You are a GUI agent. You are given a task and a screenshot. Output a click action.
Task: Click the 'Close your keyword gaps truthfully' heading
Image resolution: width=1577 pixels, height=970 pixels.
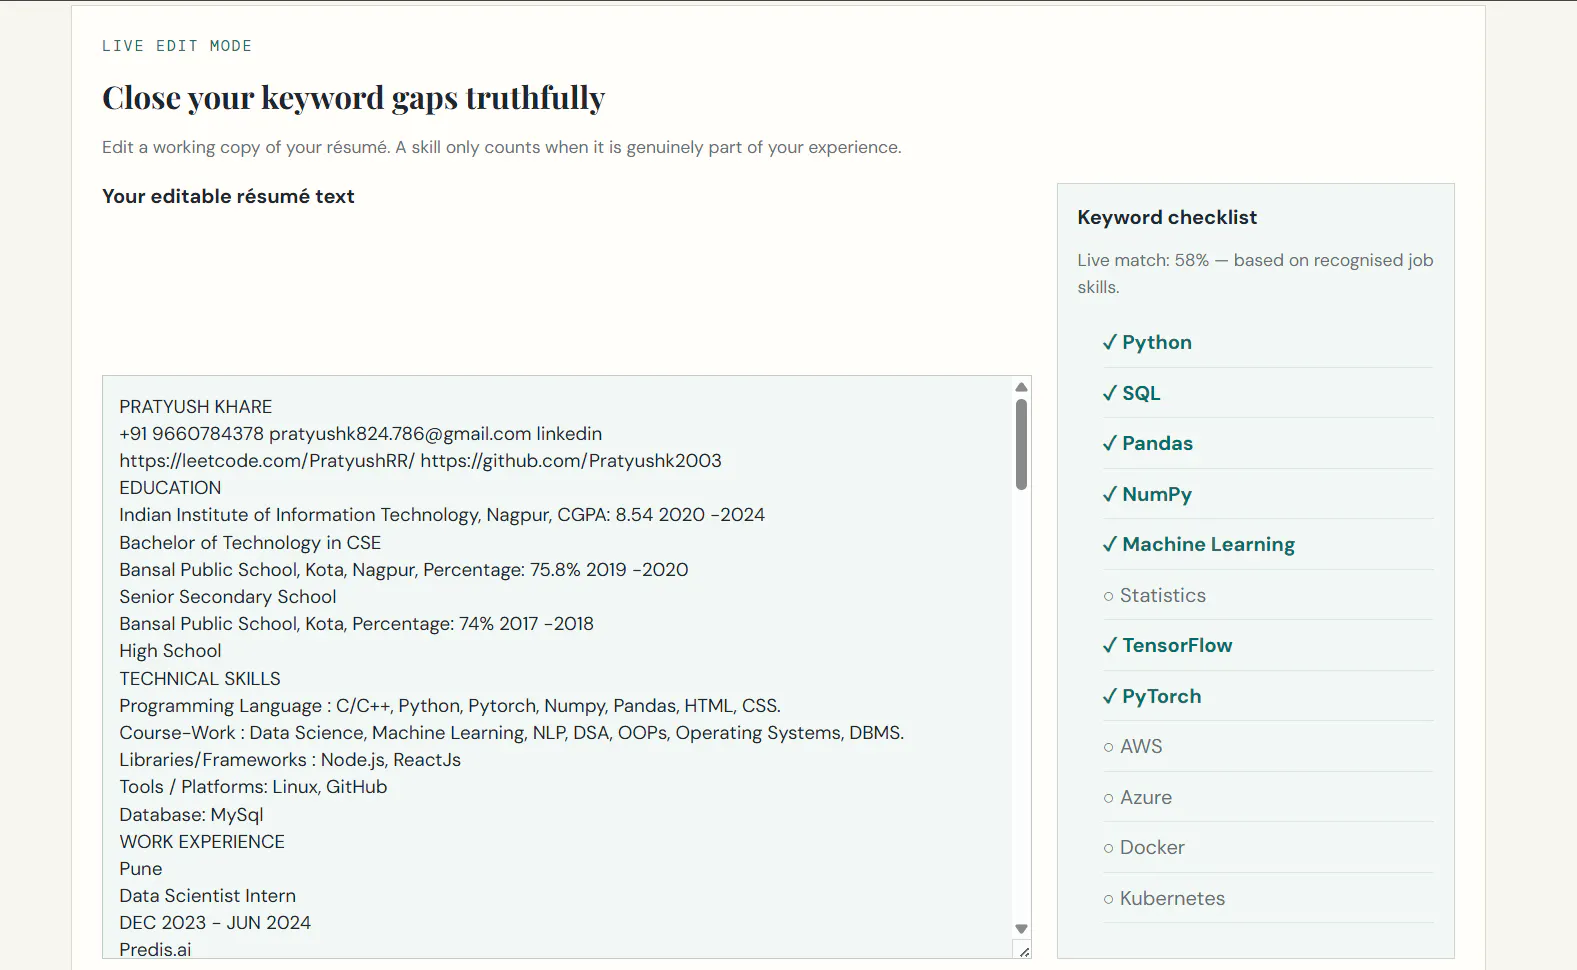click(x=353, y=98)
